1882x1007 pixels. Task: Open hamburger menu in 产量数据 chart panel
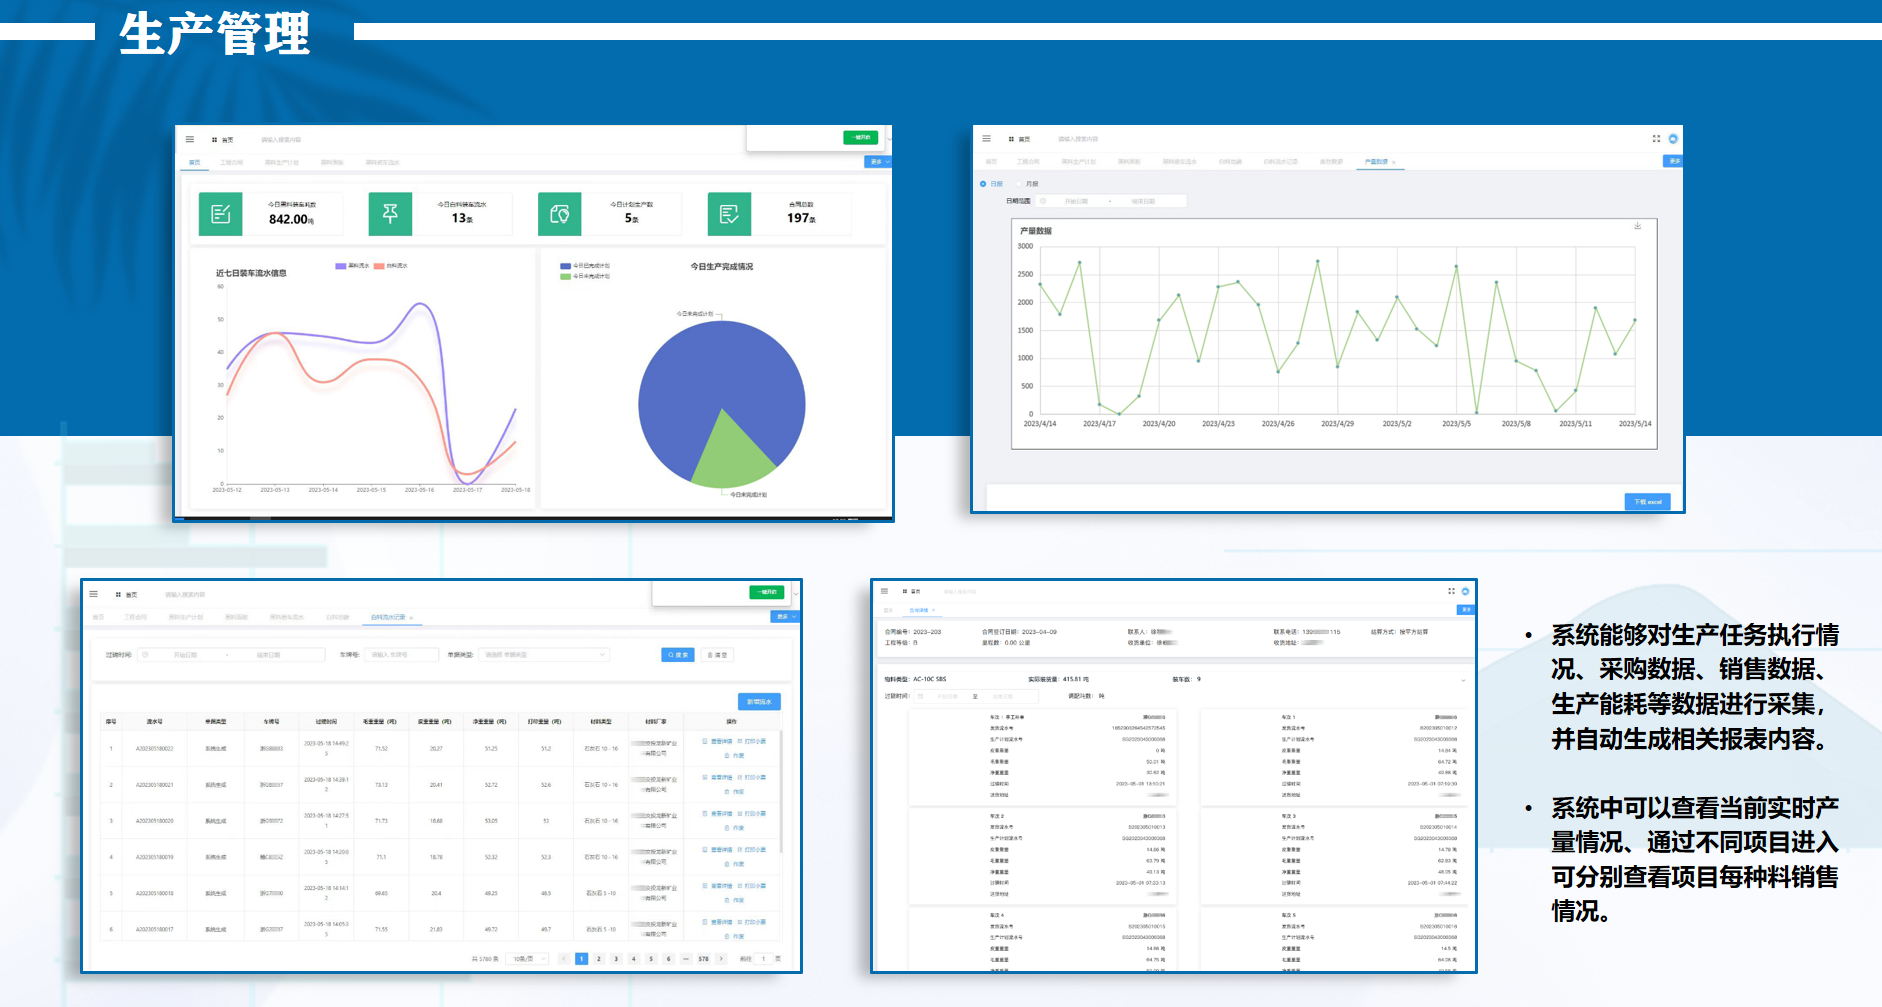[987, 138]
